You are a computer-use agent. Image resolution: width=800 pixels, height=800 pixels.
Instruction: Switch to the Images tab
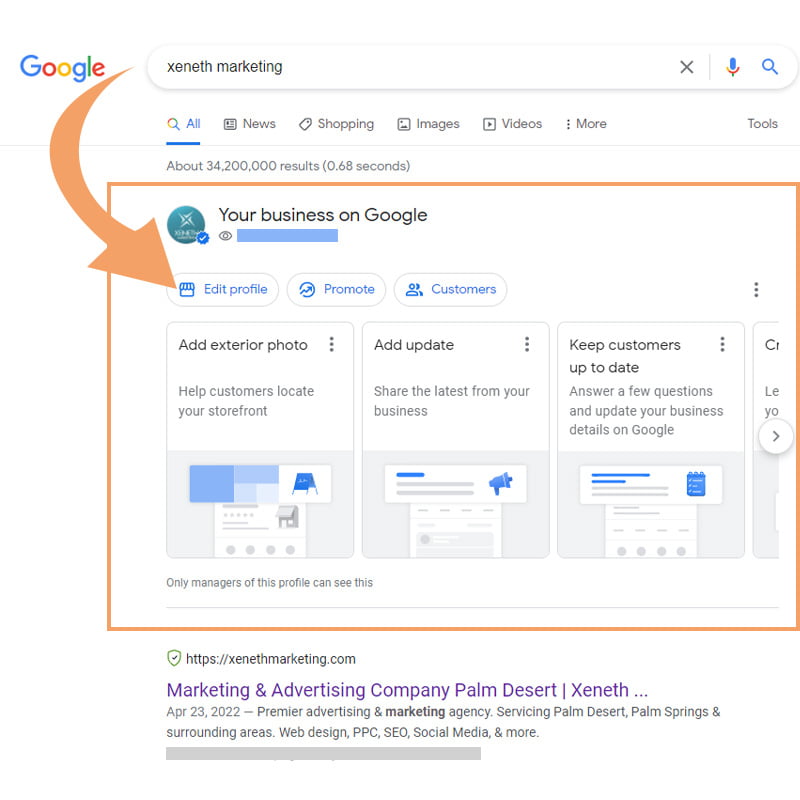click(428, 124)
